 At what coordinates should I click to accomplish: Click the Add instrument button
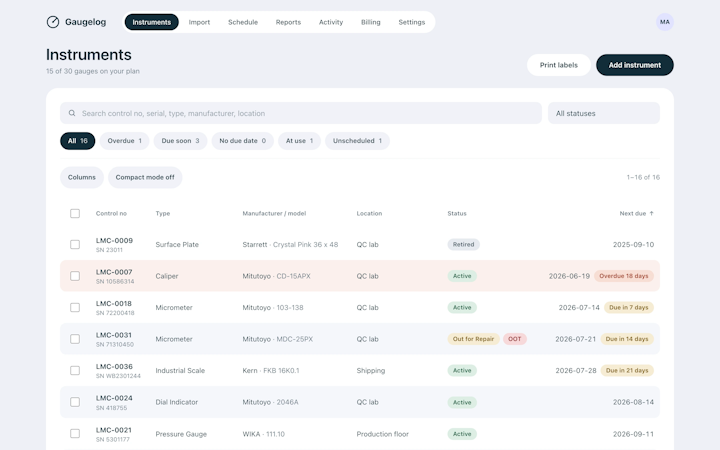pyautogui.click(x=635, y=65)
